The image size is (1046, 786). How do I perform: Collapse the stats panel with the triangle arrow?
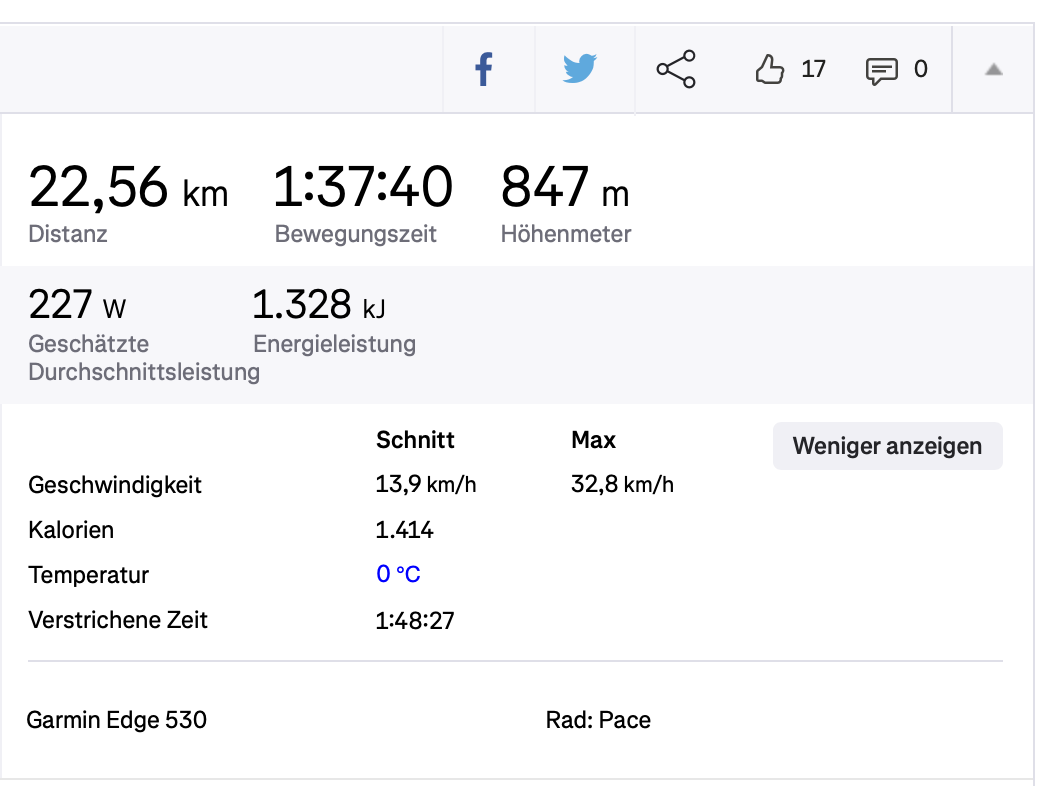click(x=993, y=70)
